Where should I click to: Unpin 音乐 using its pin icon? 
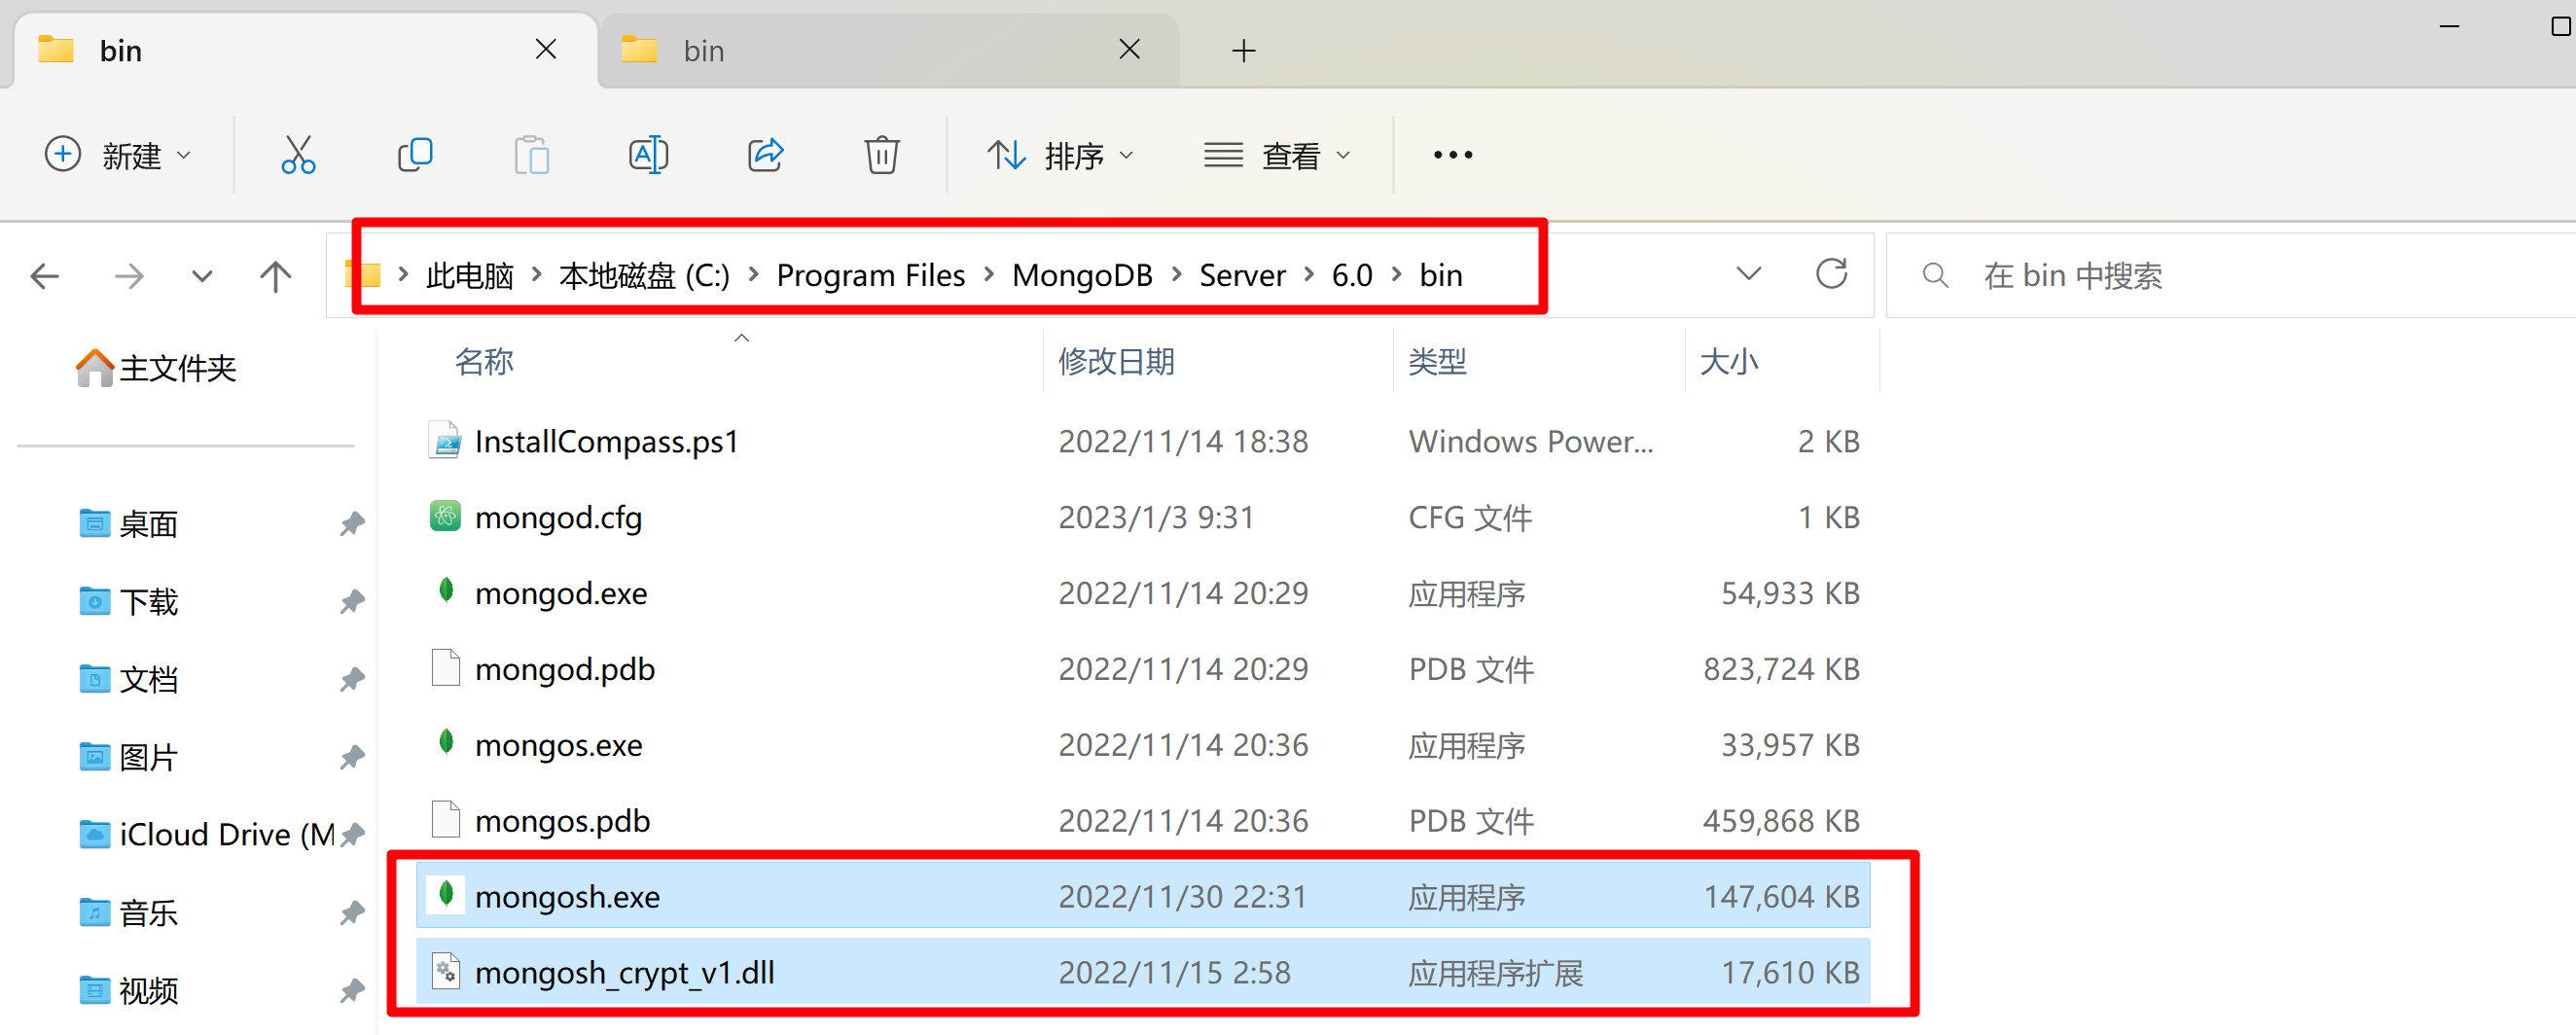(352, 912)
